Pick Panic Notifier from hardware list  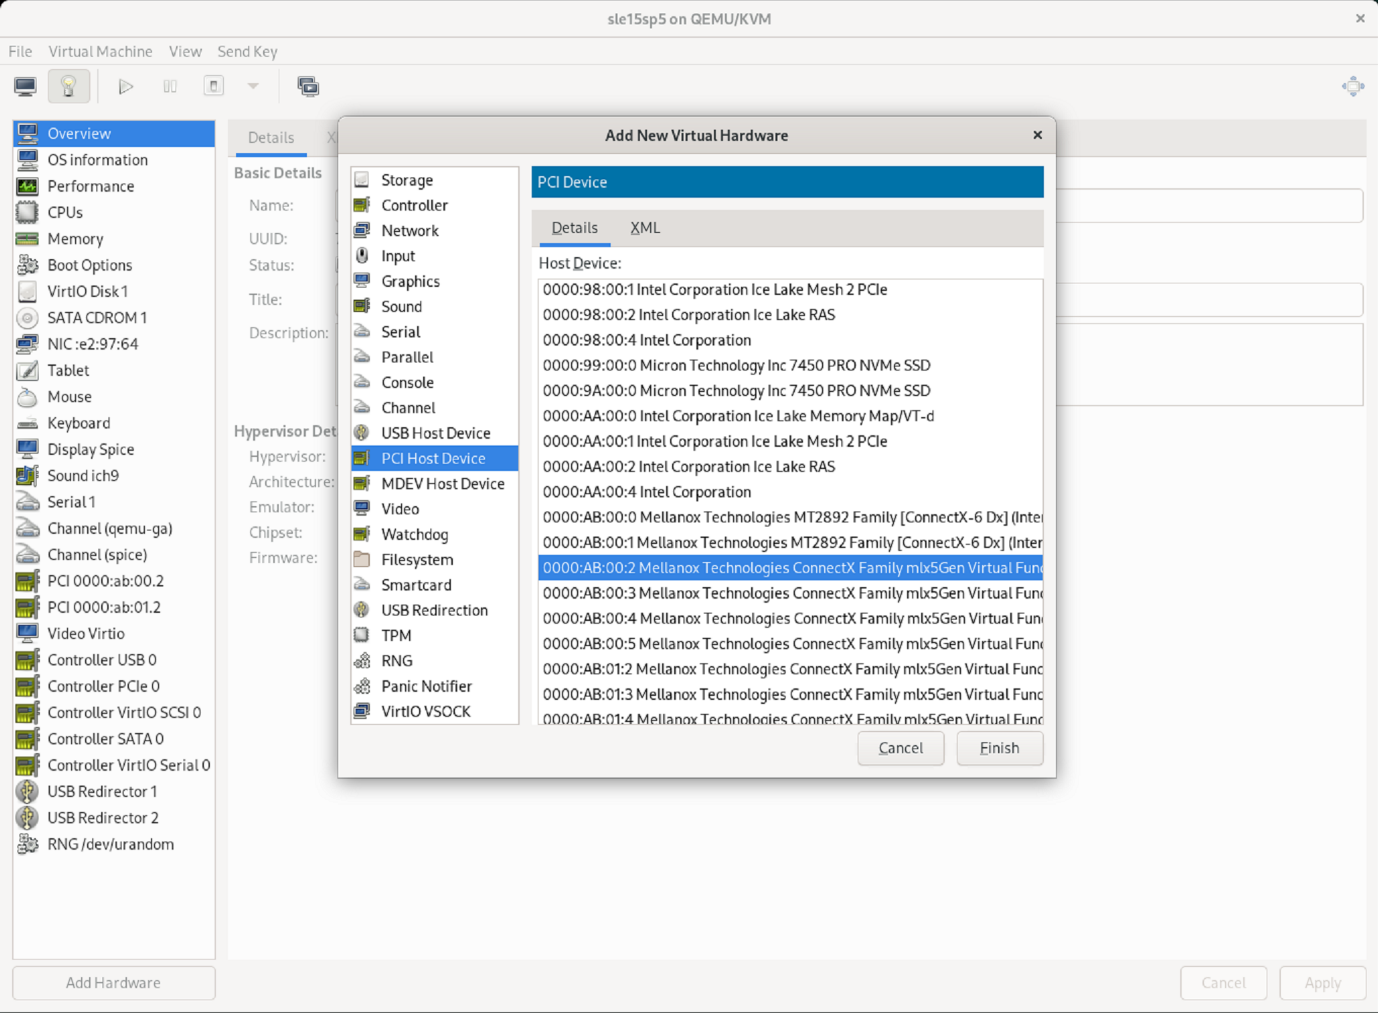pyautogui.click(x=426, y=686)
